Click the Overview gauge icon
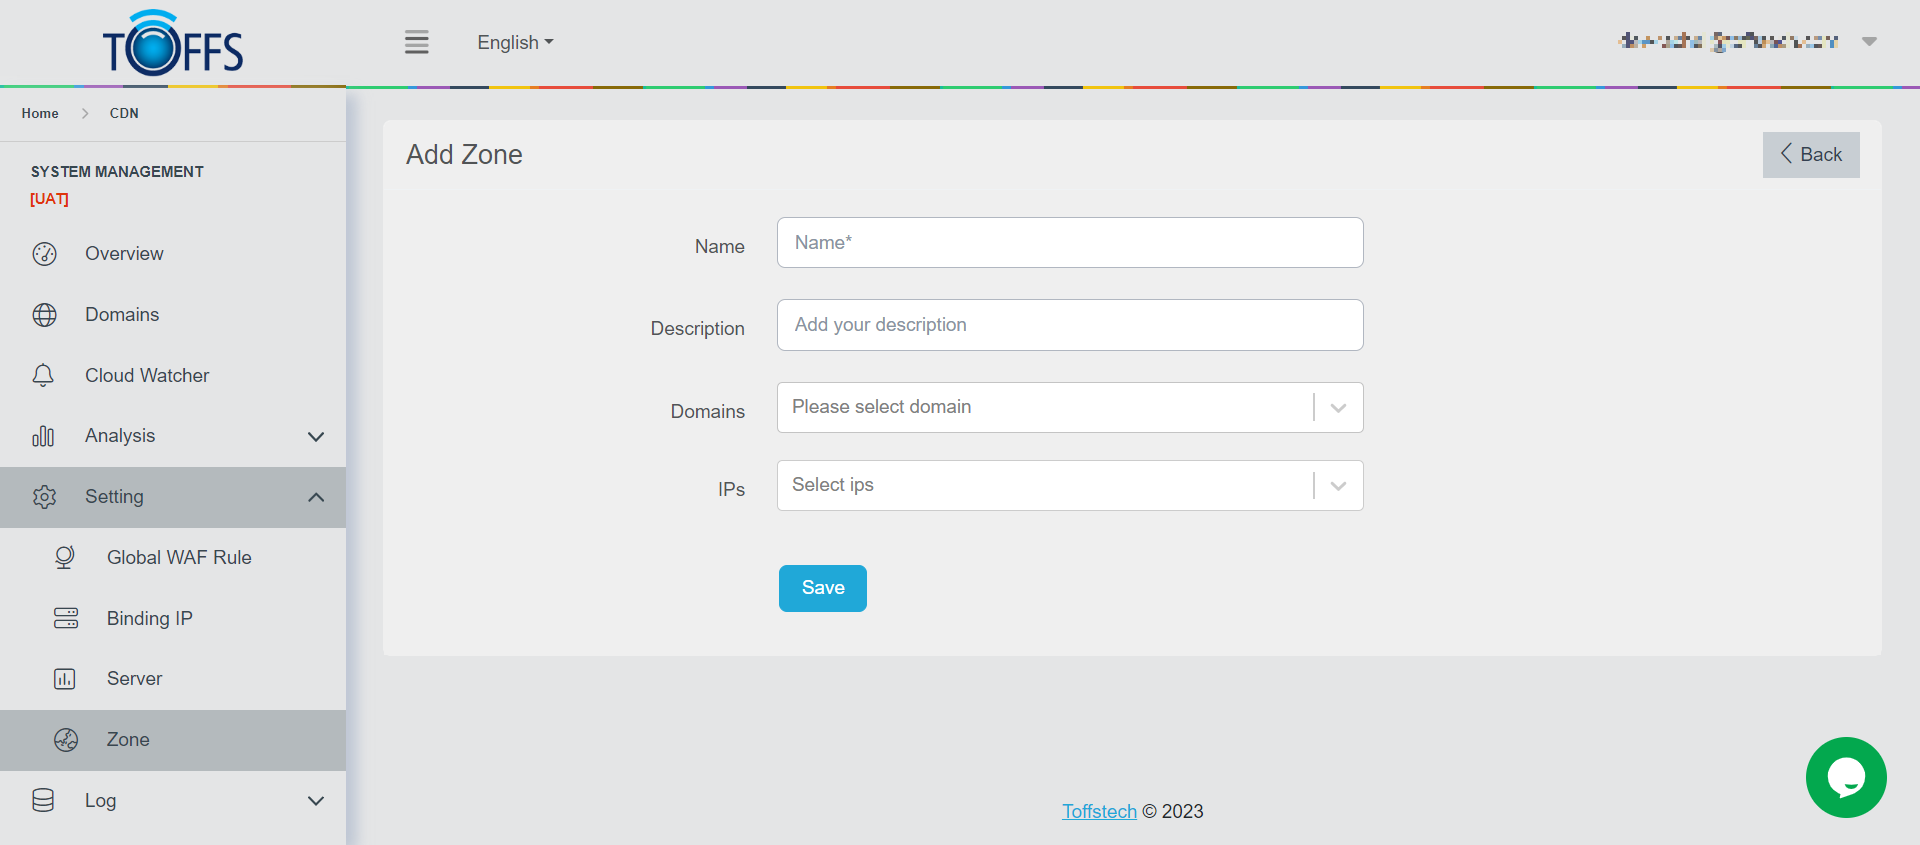The width and height of the screenshot is (1920, 845). [x=44, y=254]
